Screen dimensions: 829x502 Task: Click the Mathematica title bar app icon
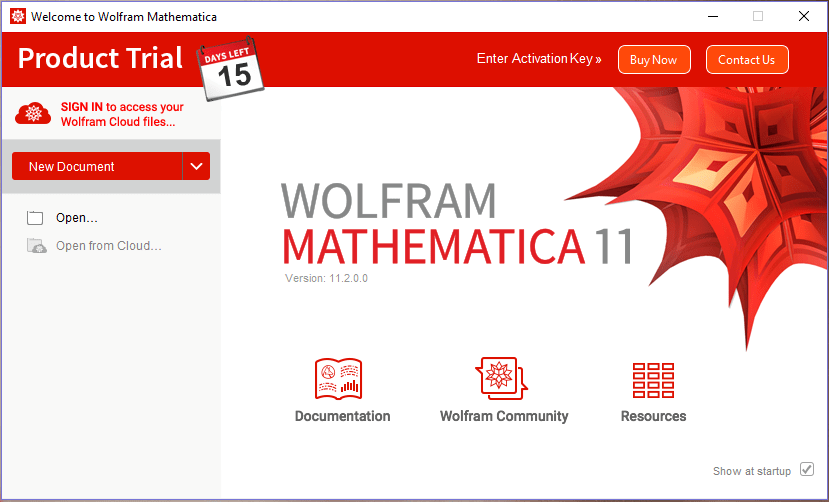17,16
